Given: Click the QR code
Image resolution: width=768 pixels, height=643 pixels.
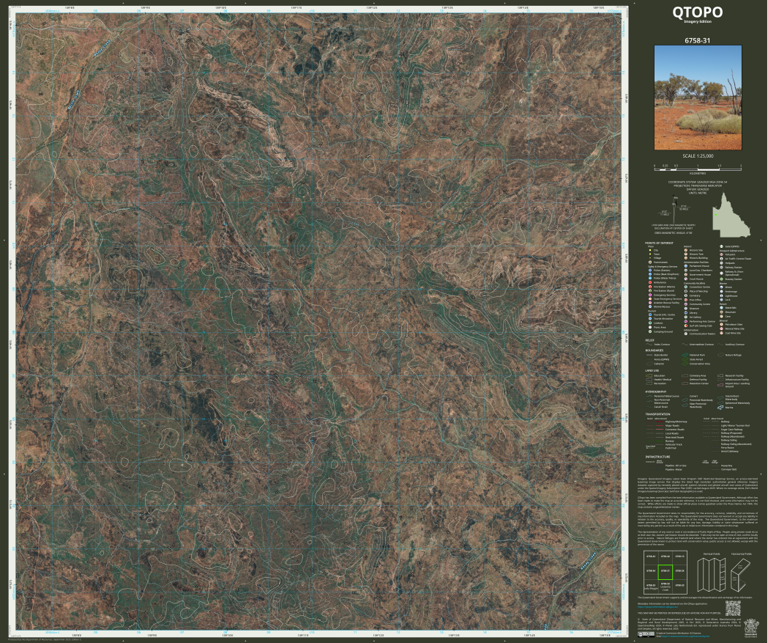Looking at the screenshot, I should coord(733,608).
